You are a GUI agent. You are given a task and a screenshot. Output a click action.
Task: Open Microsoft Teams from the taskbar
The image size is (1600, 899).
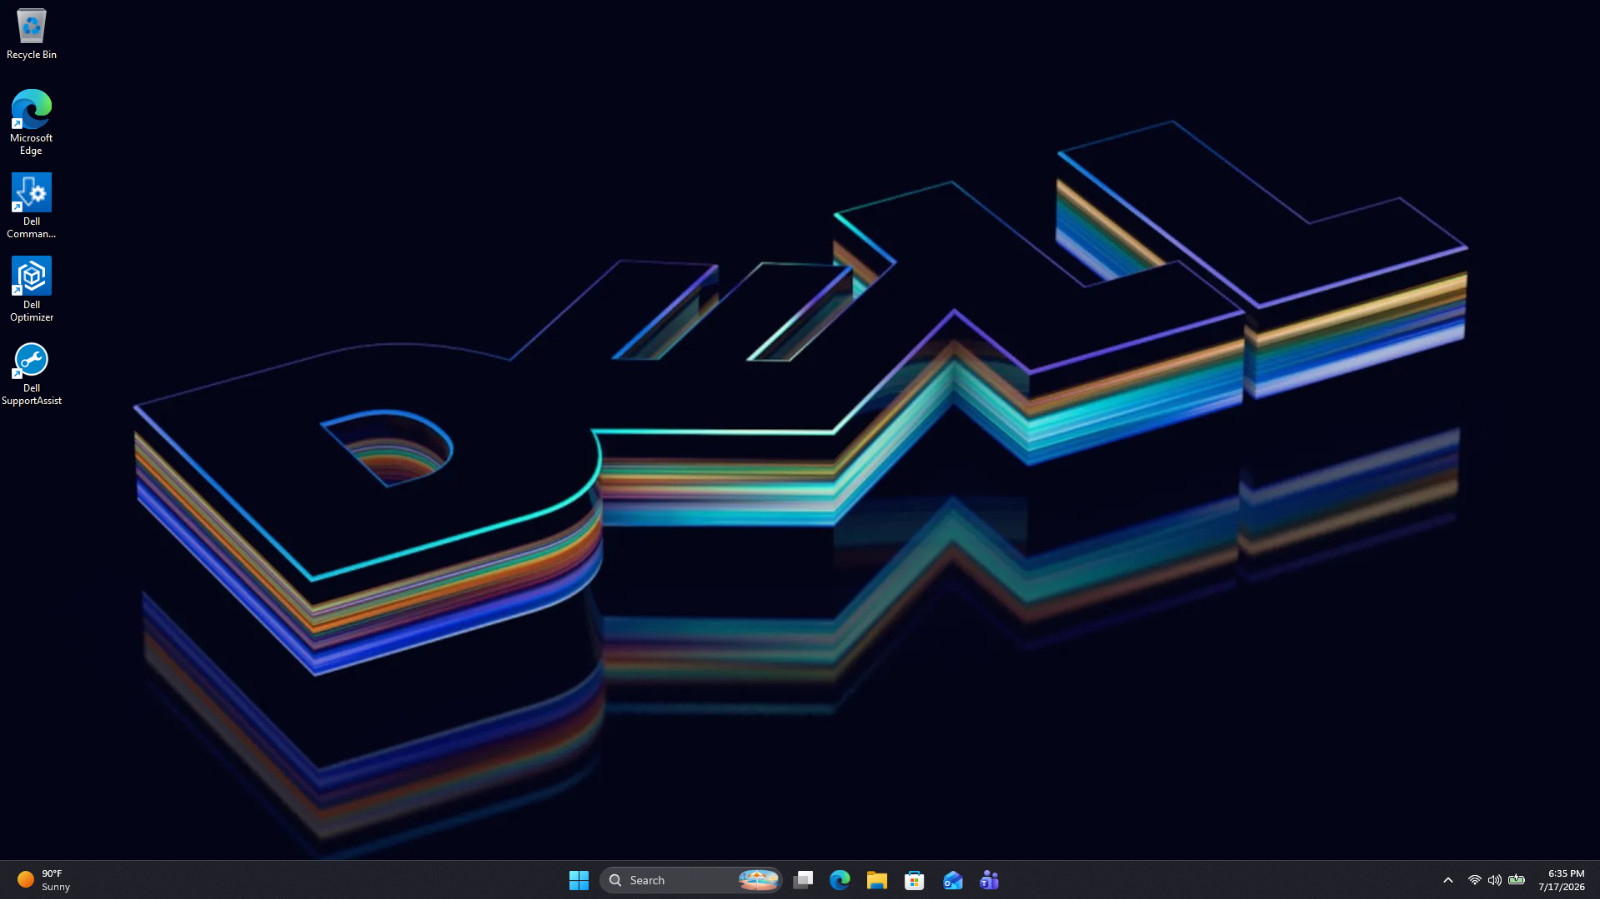click(989, 880)
